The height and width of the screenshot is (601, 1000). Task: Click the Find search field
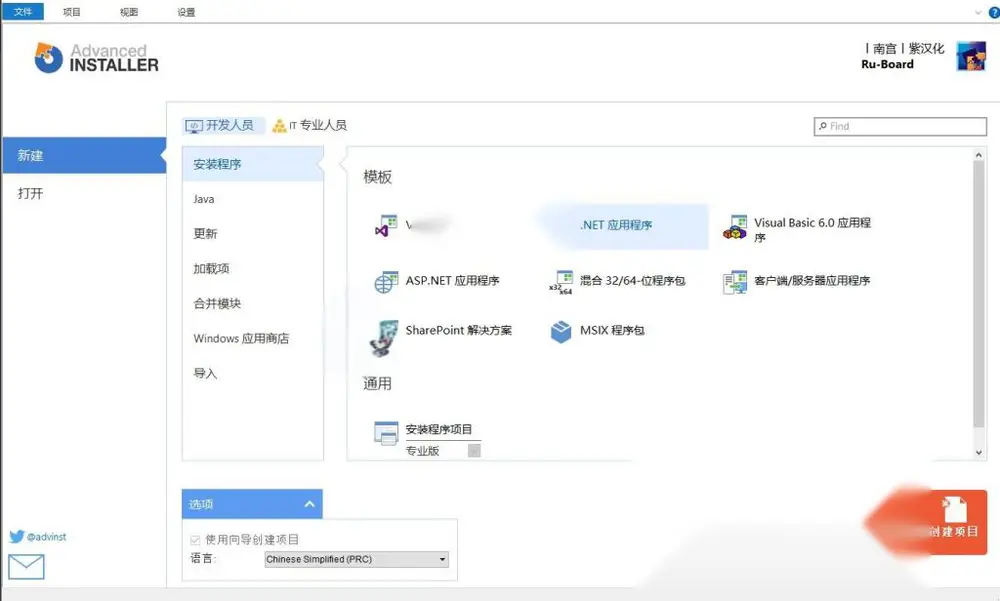tap(900, 126)
